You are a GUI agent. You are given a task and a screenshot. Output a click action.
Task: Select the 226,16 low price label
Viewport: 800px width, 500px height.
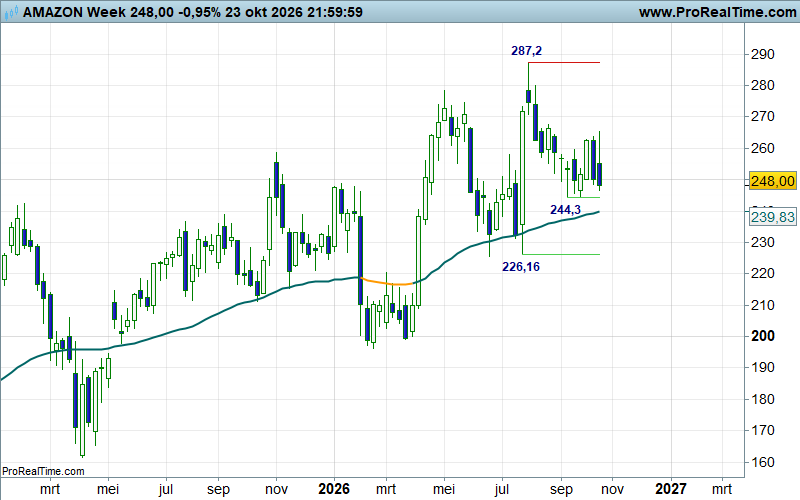521,267
